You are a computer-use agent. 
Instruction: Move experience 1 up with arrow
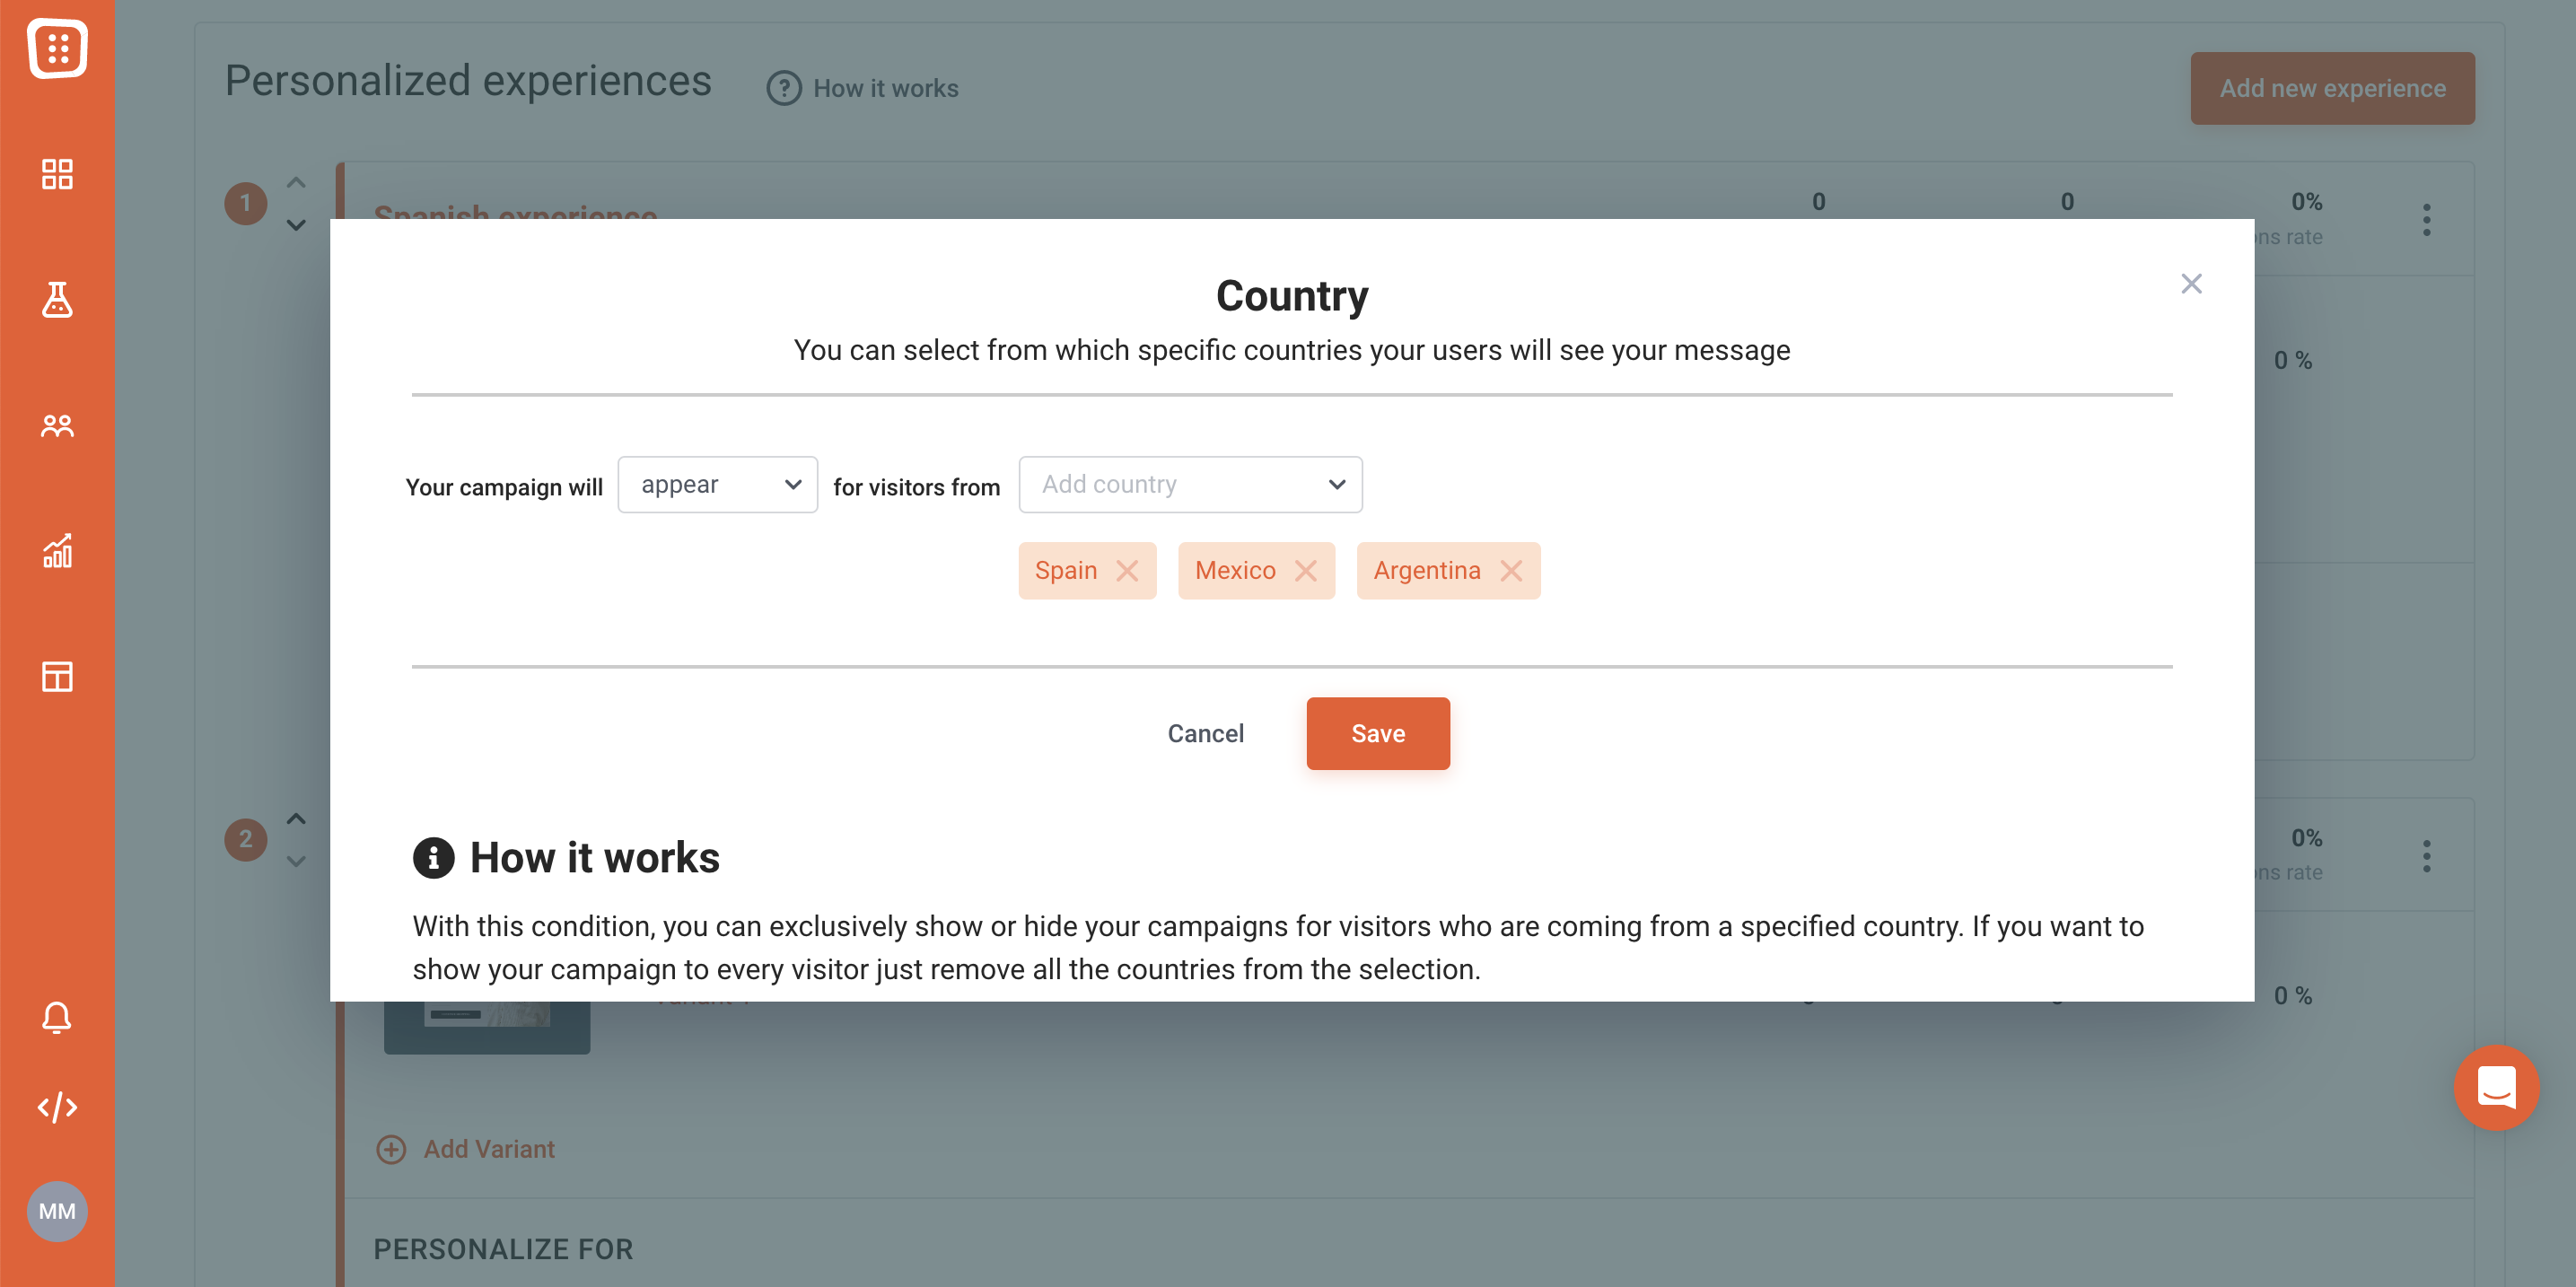click(296, 183)
